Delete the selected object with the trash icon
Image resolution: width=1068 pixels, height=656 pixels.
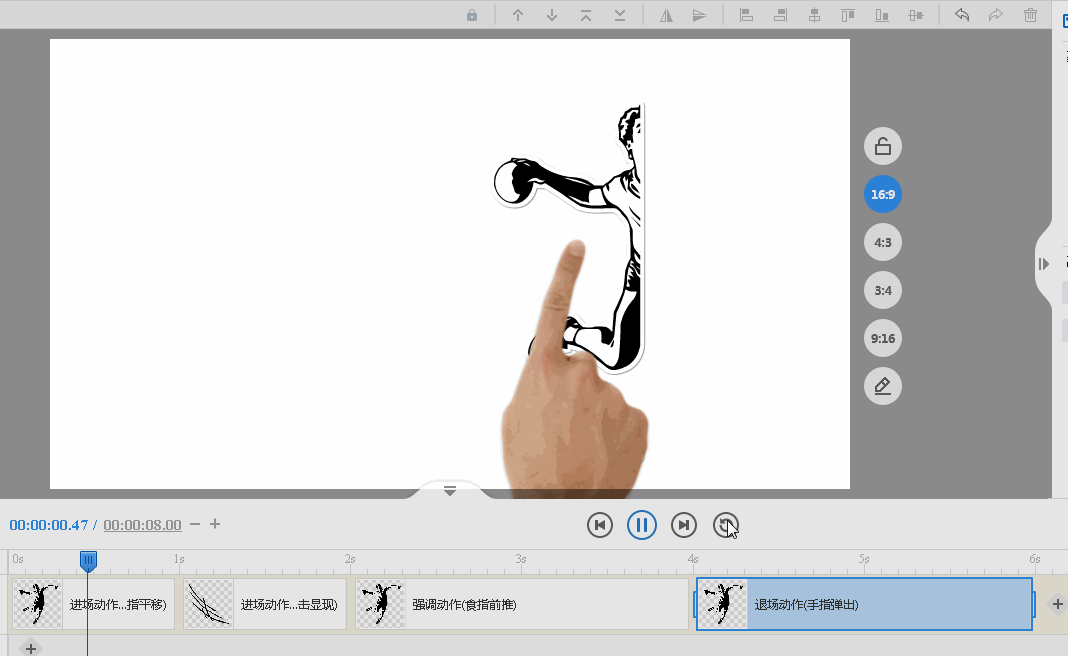point(1030,14)
